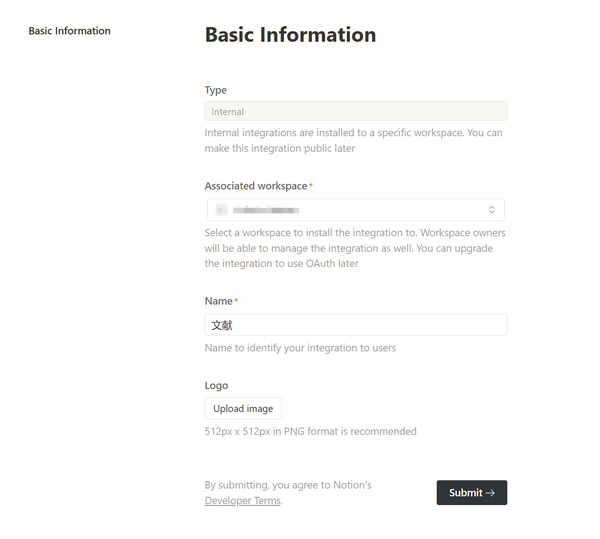Click the Upload image button
This screenshot has height=539, width=600.
[243, 408]
